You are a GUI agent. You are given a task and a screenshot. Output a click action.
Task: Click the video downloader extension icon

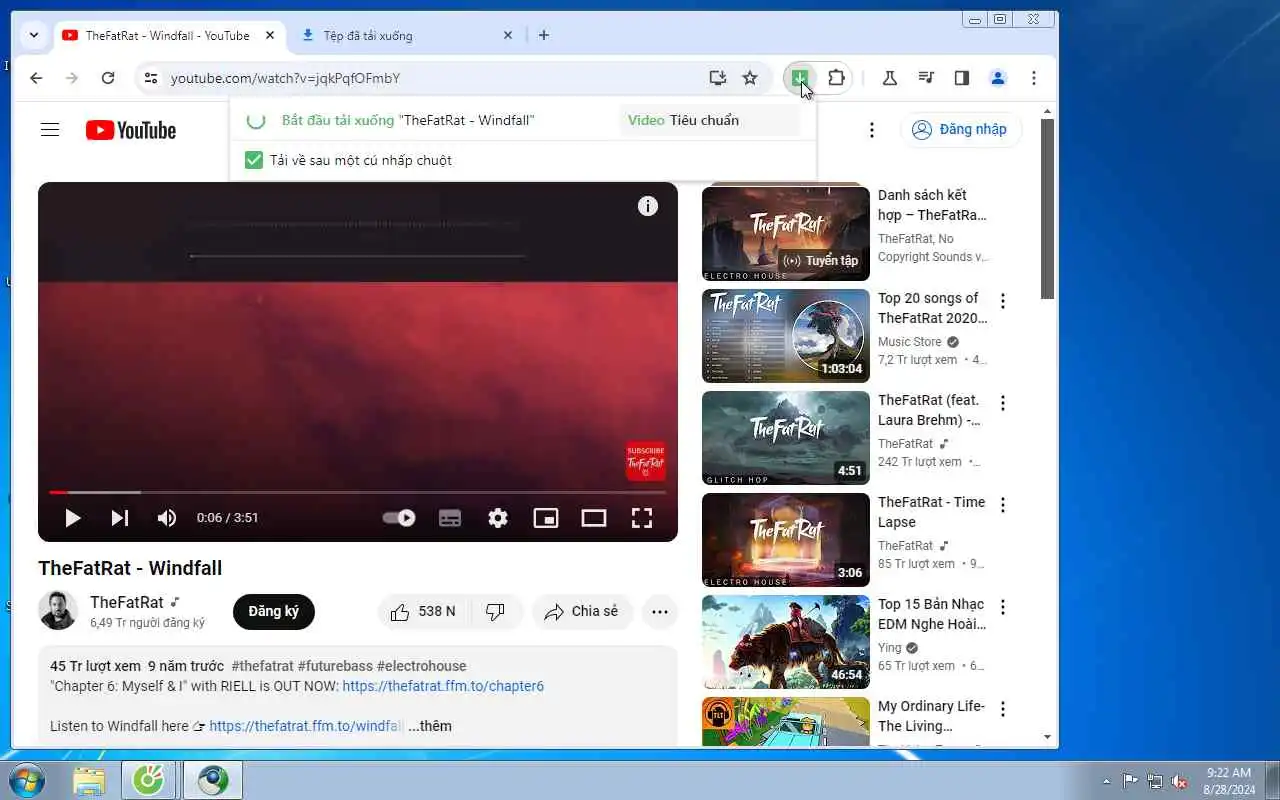coord(799,78)
